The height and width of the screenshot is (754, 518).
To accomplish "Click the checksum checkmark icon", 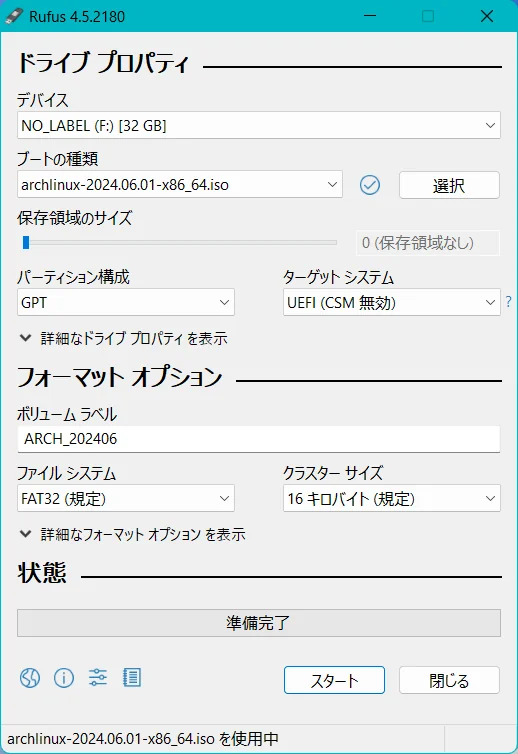I will 370,185.
